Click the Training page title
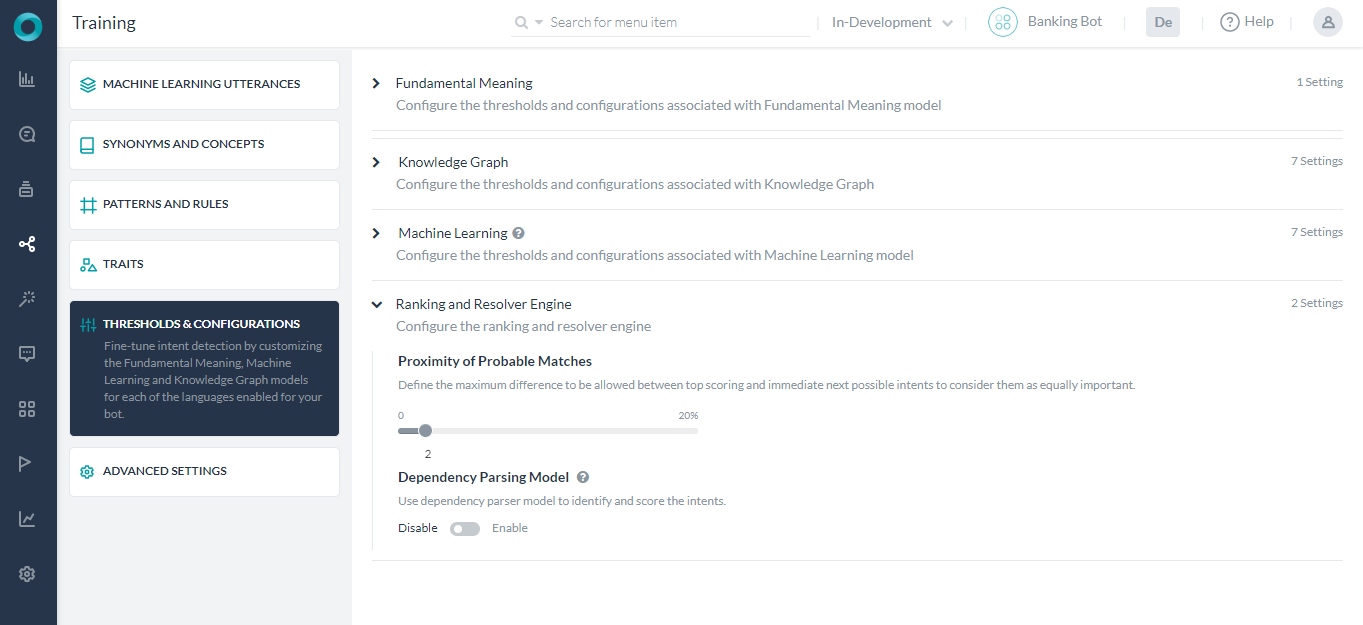The height and width of the screenshot is (625, 1363). 104,22
